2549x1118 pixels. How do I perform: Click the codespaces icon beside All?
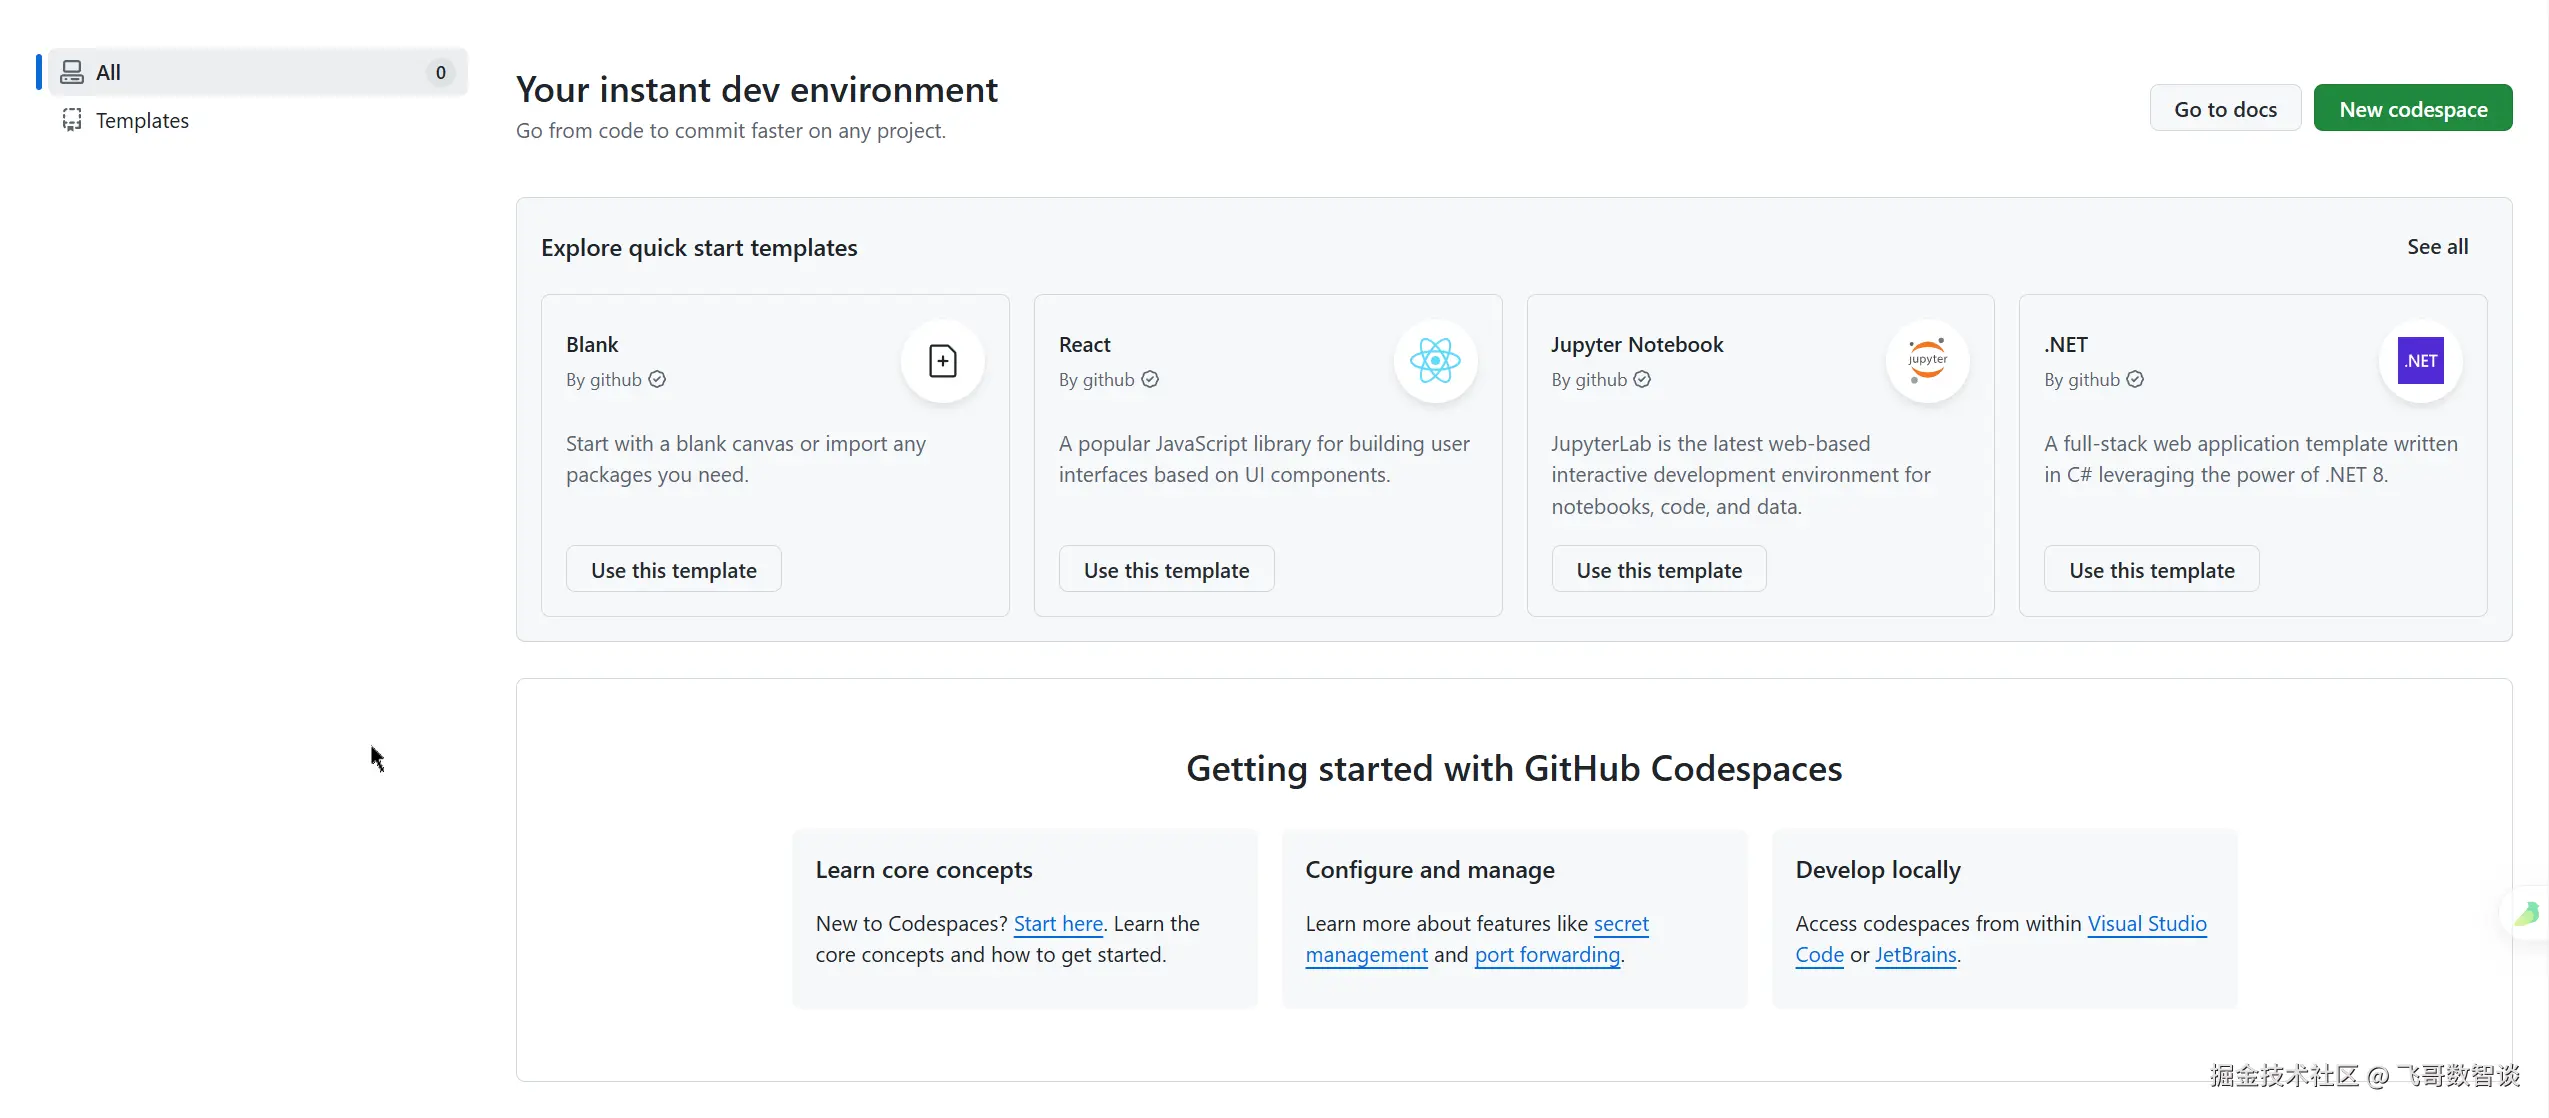point(72,72)
